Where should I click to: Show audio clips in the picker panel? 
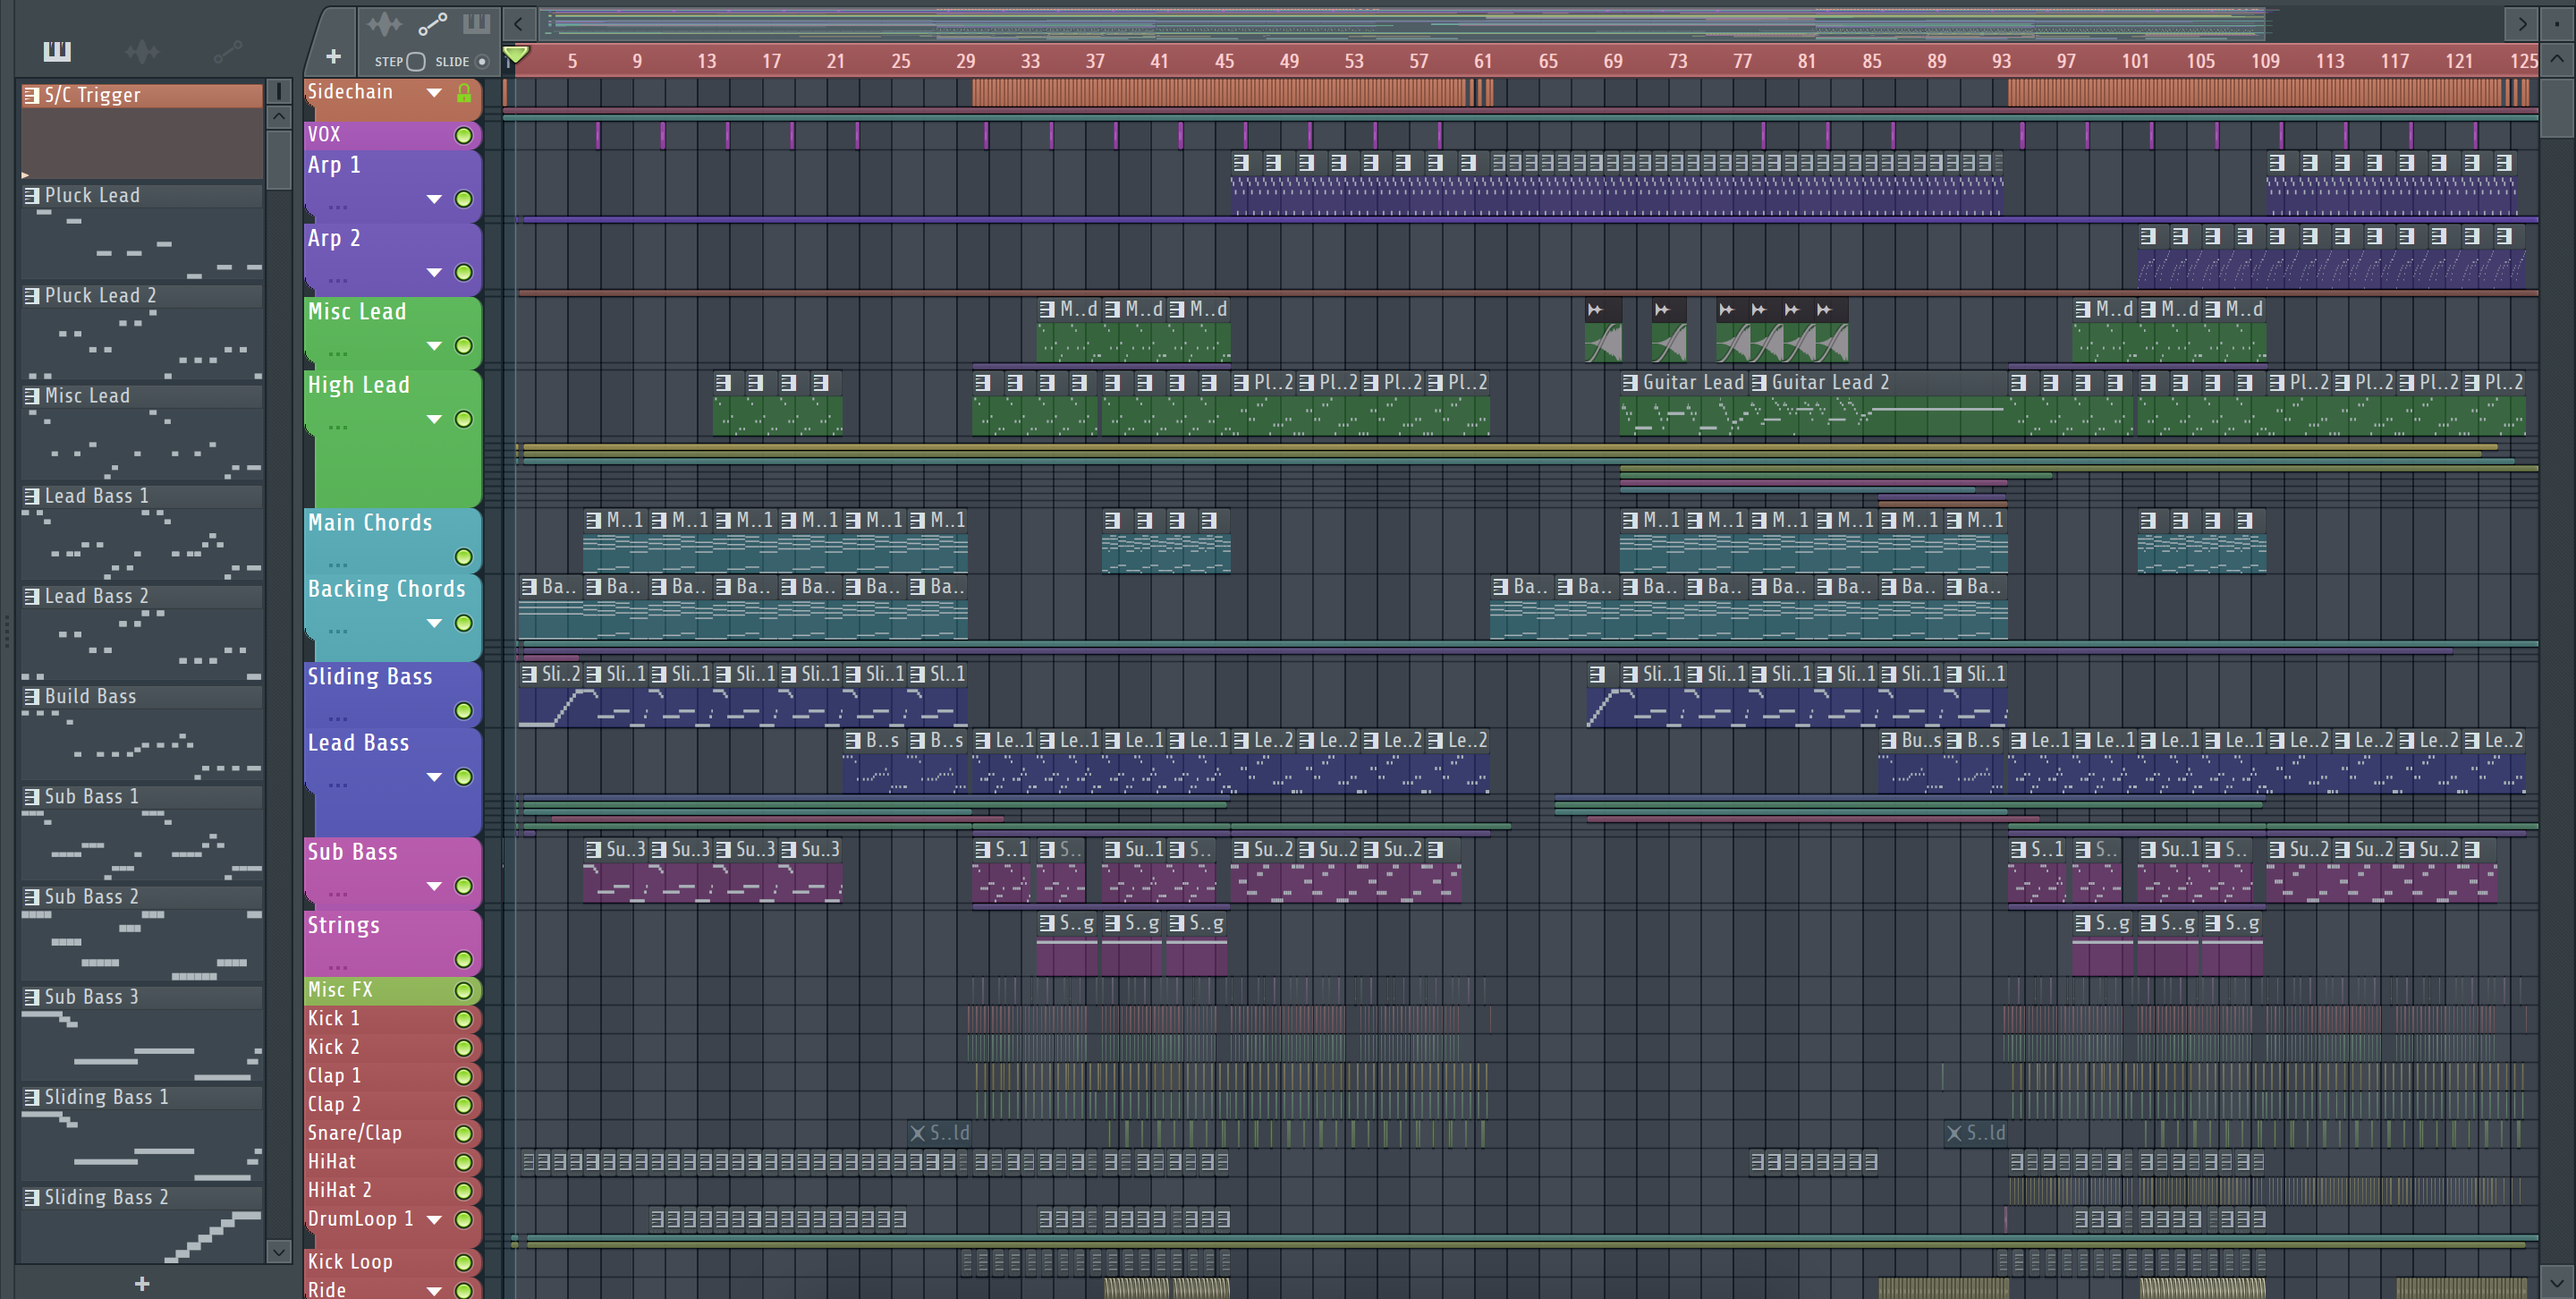tap(142, 51)
